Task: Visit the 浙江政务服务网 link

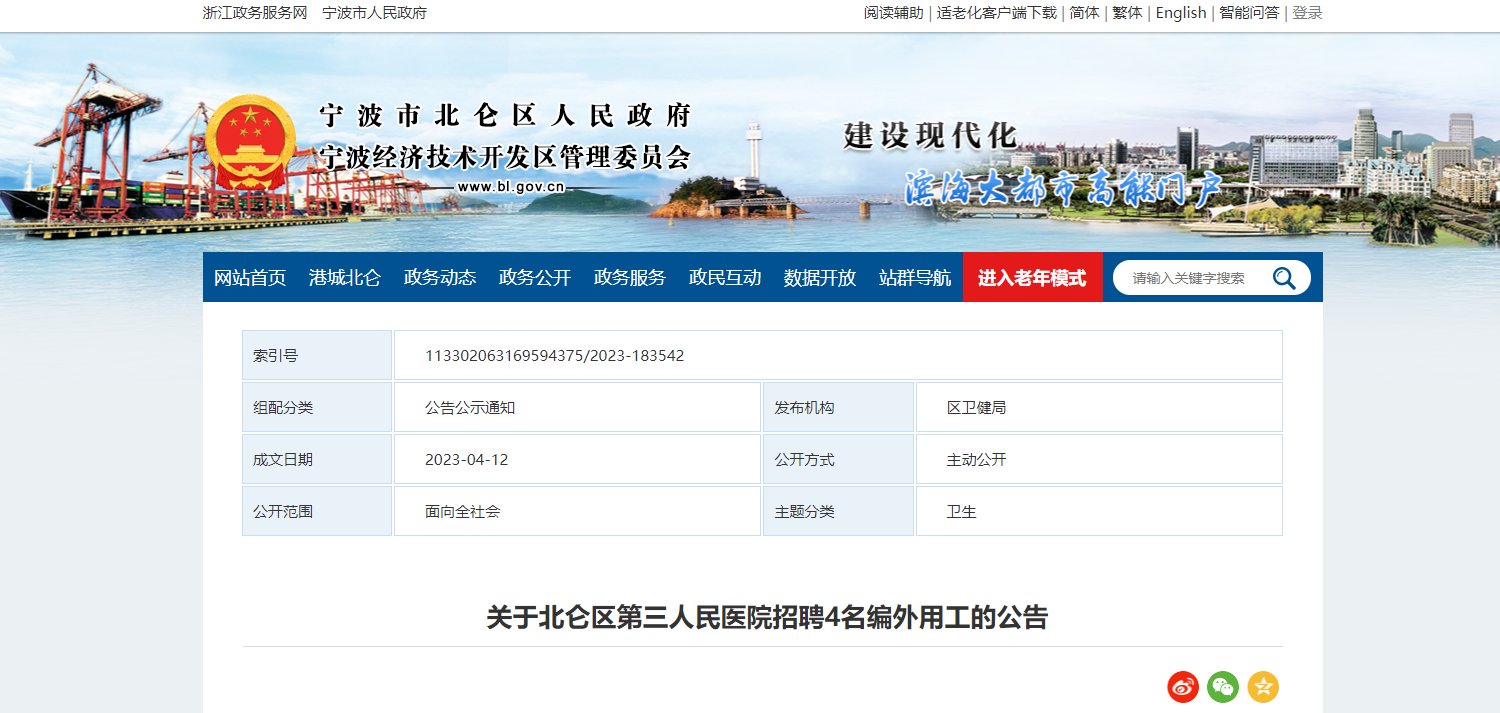Action: (254, 13)
